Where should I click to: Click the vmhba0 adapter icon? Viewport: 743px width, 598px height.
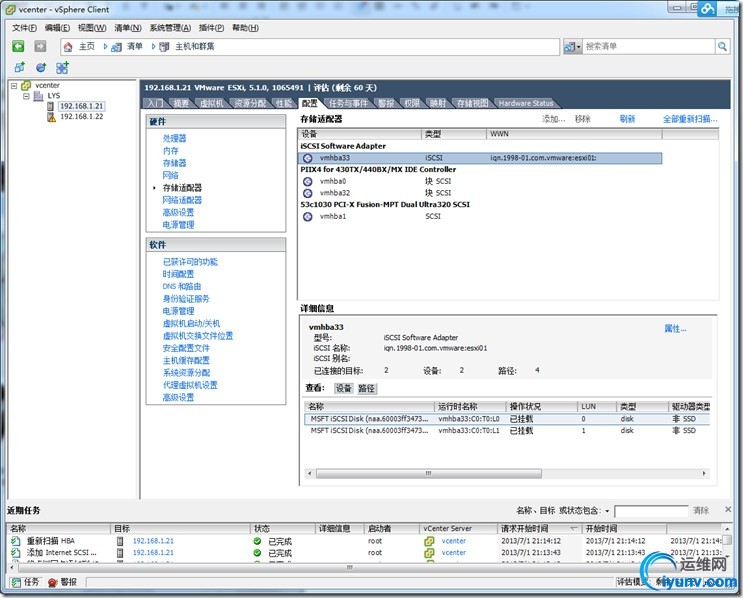point(308,181)
